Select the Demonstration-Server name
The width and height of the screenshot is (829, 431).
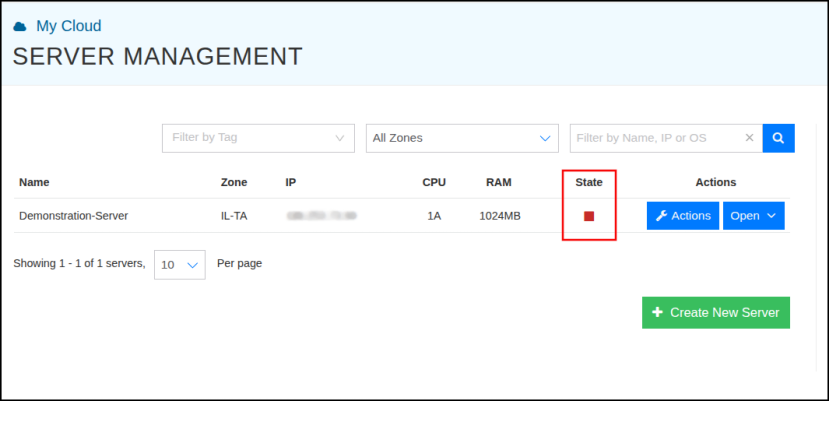pyautogui.click(x=73, y=216)
